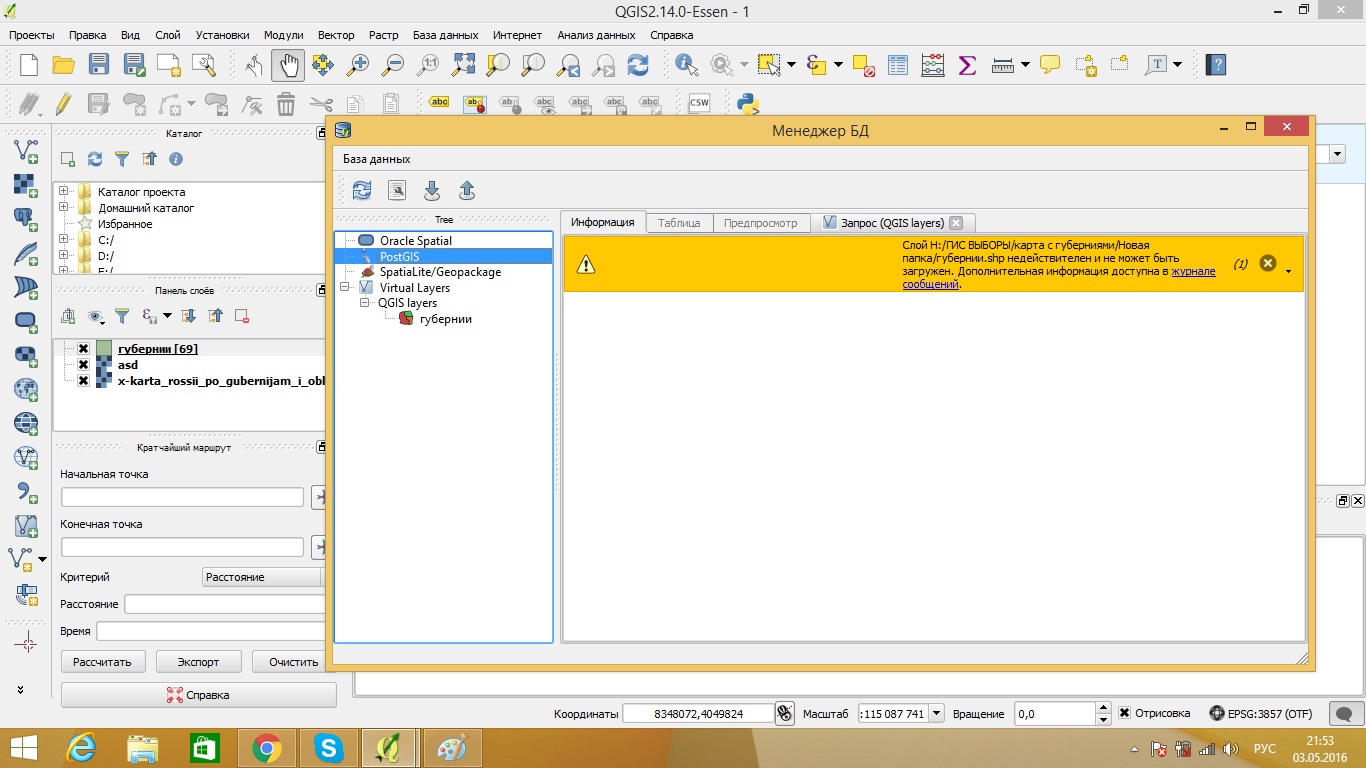Uncheck visibility of asd layer
This screenshot has height=768, width=1366.
click(x=83, y=365)
